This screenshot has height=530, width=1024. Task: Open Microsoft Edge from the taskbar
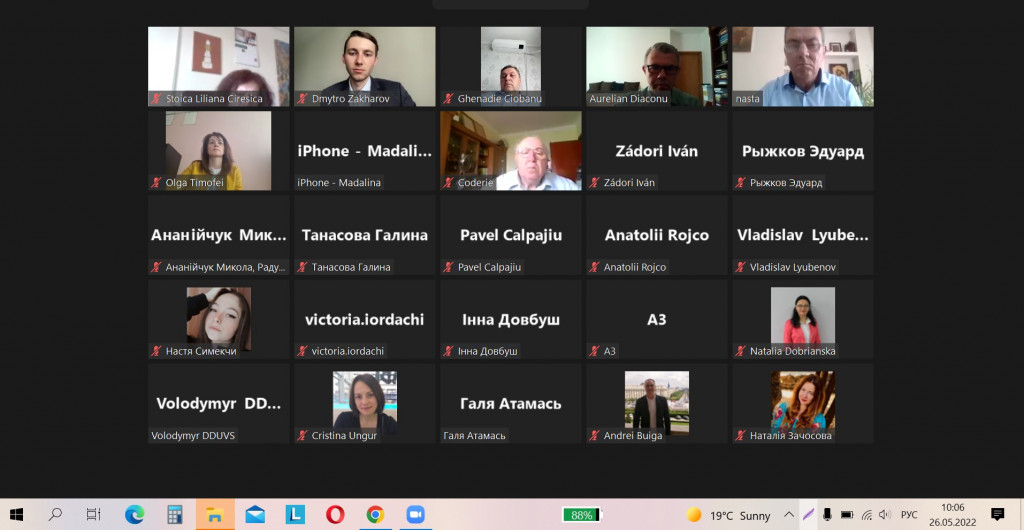(x=135, y=514)
